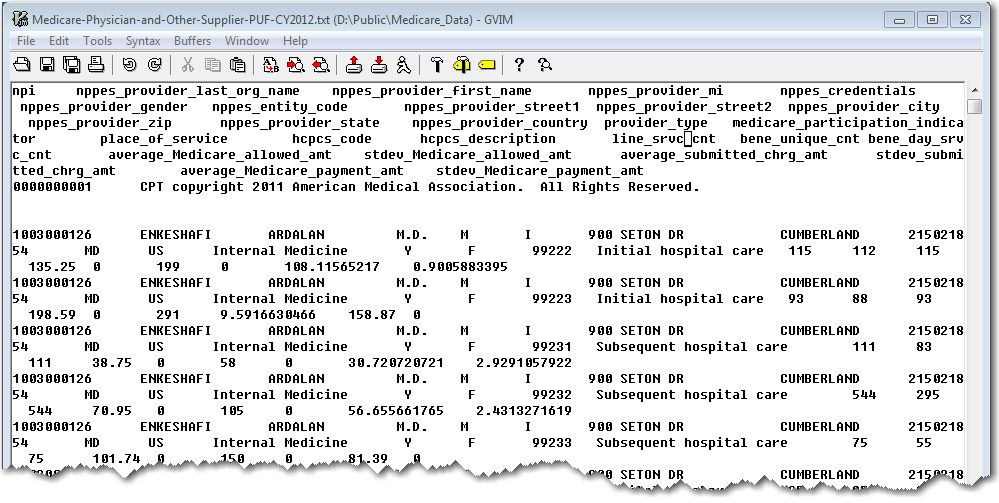The height and width of the screenshot is (503, 999).
Task: Place cursor on hcpcs_description header text
Action: click(x=487, y=139)
